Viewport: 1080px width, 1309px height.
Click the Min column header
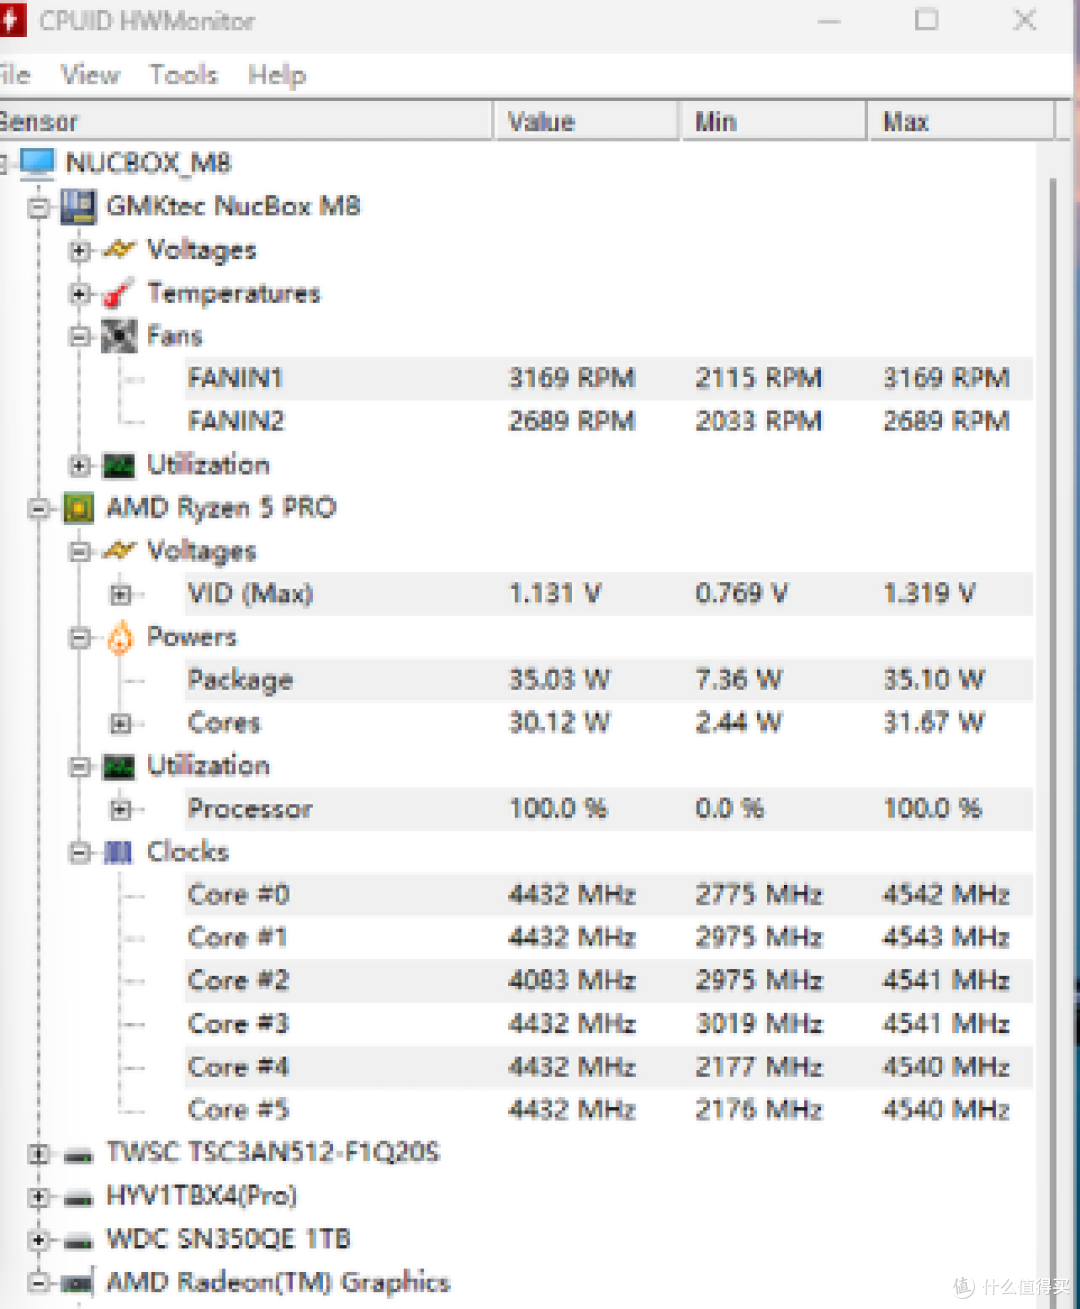pos(774,121)
